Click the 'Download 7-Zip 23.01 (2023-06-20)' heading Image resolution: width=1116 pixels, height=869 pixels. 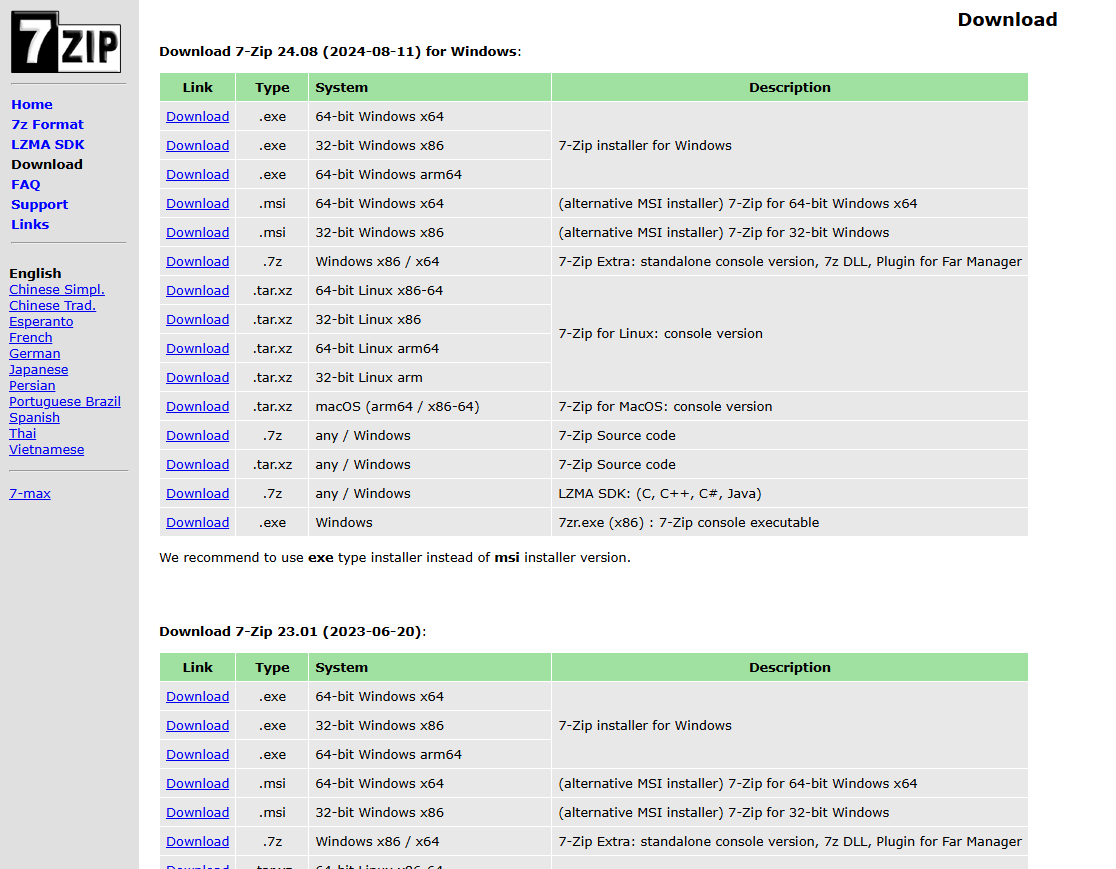coord(293,632)
